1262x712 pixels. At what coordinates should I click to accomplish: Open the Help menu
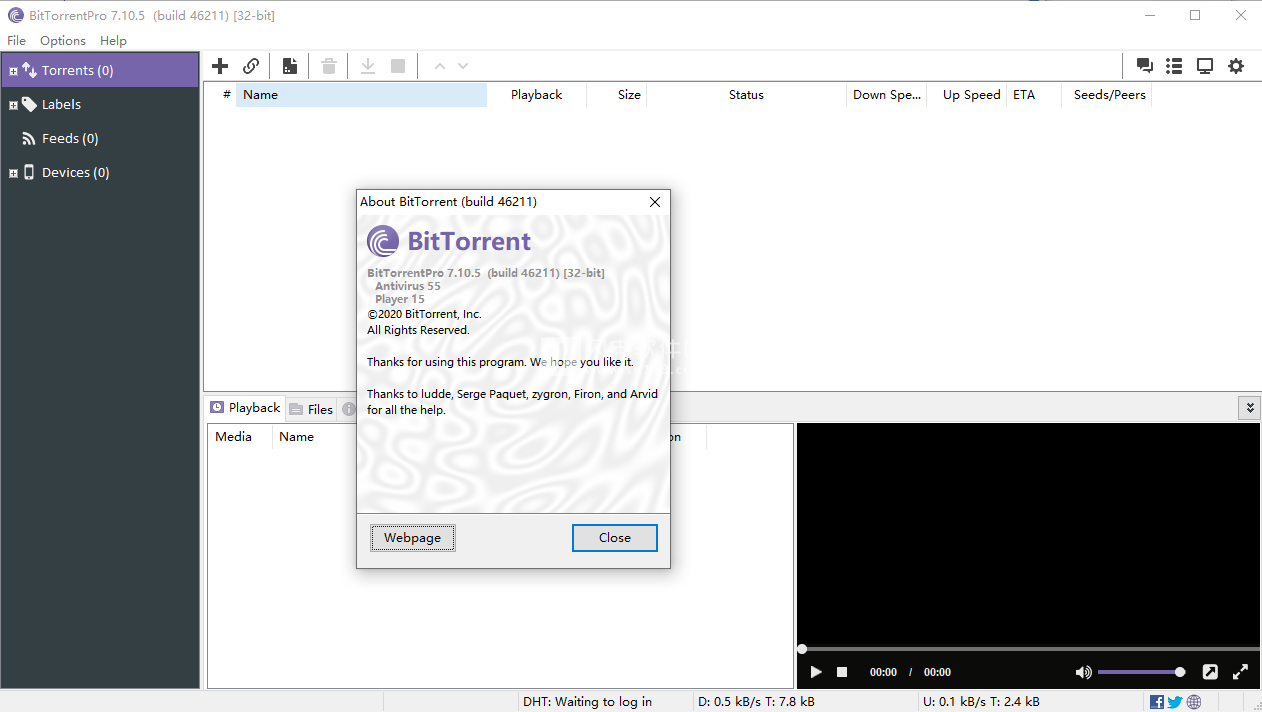tap(113, 40)
